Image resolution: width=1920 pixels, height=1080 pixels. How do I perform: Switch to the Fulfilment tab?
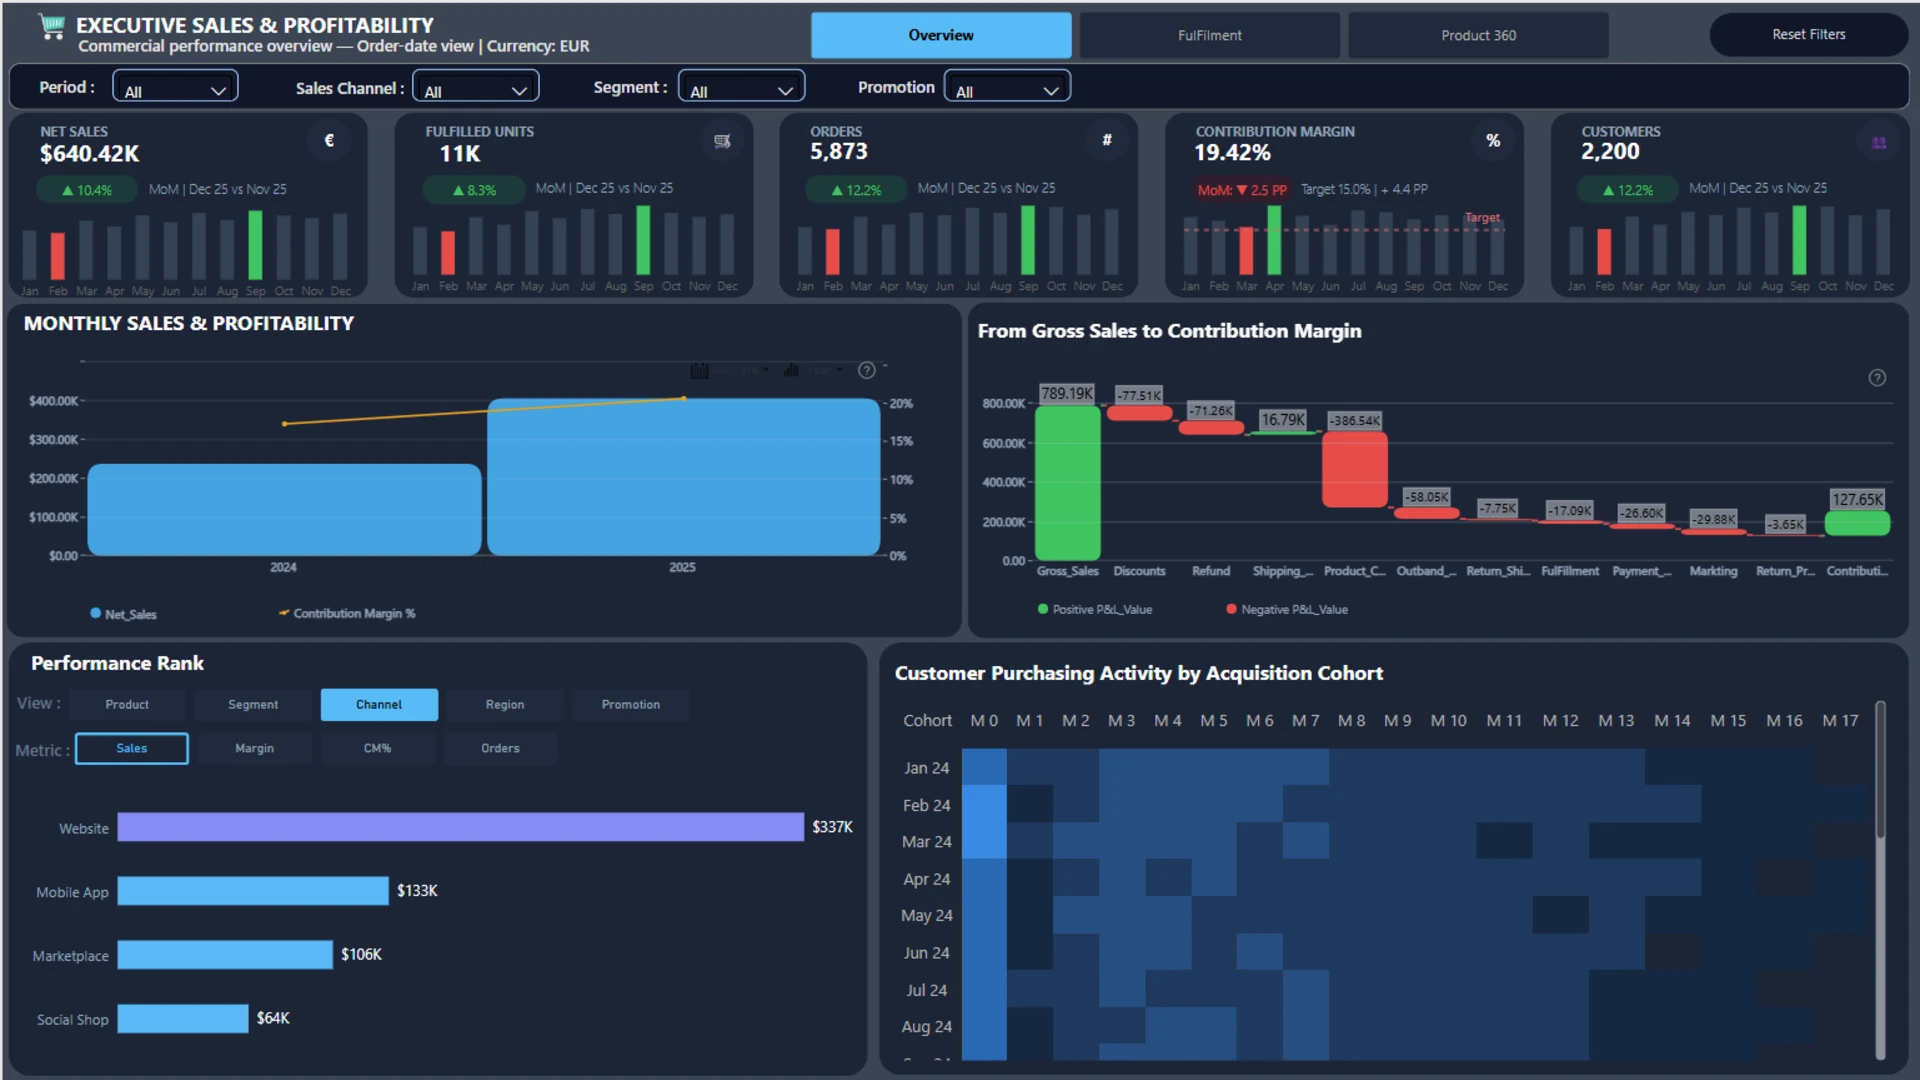1209,35
